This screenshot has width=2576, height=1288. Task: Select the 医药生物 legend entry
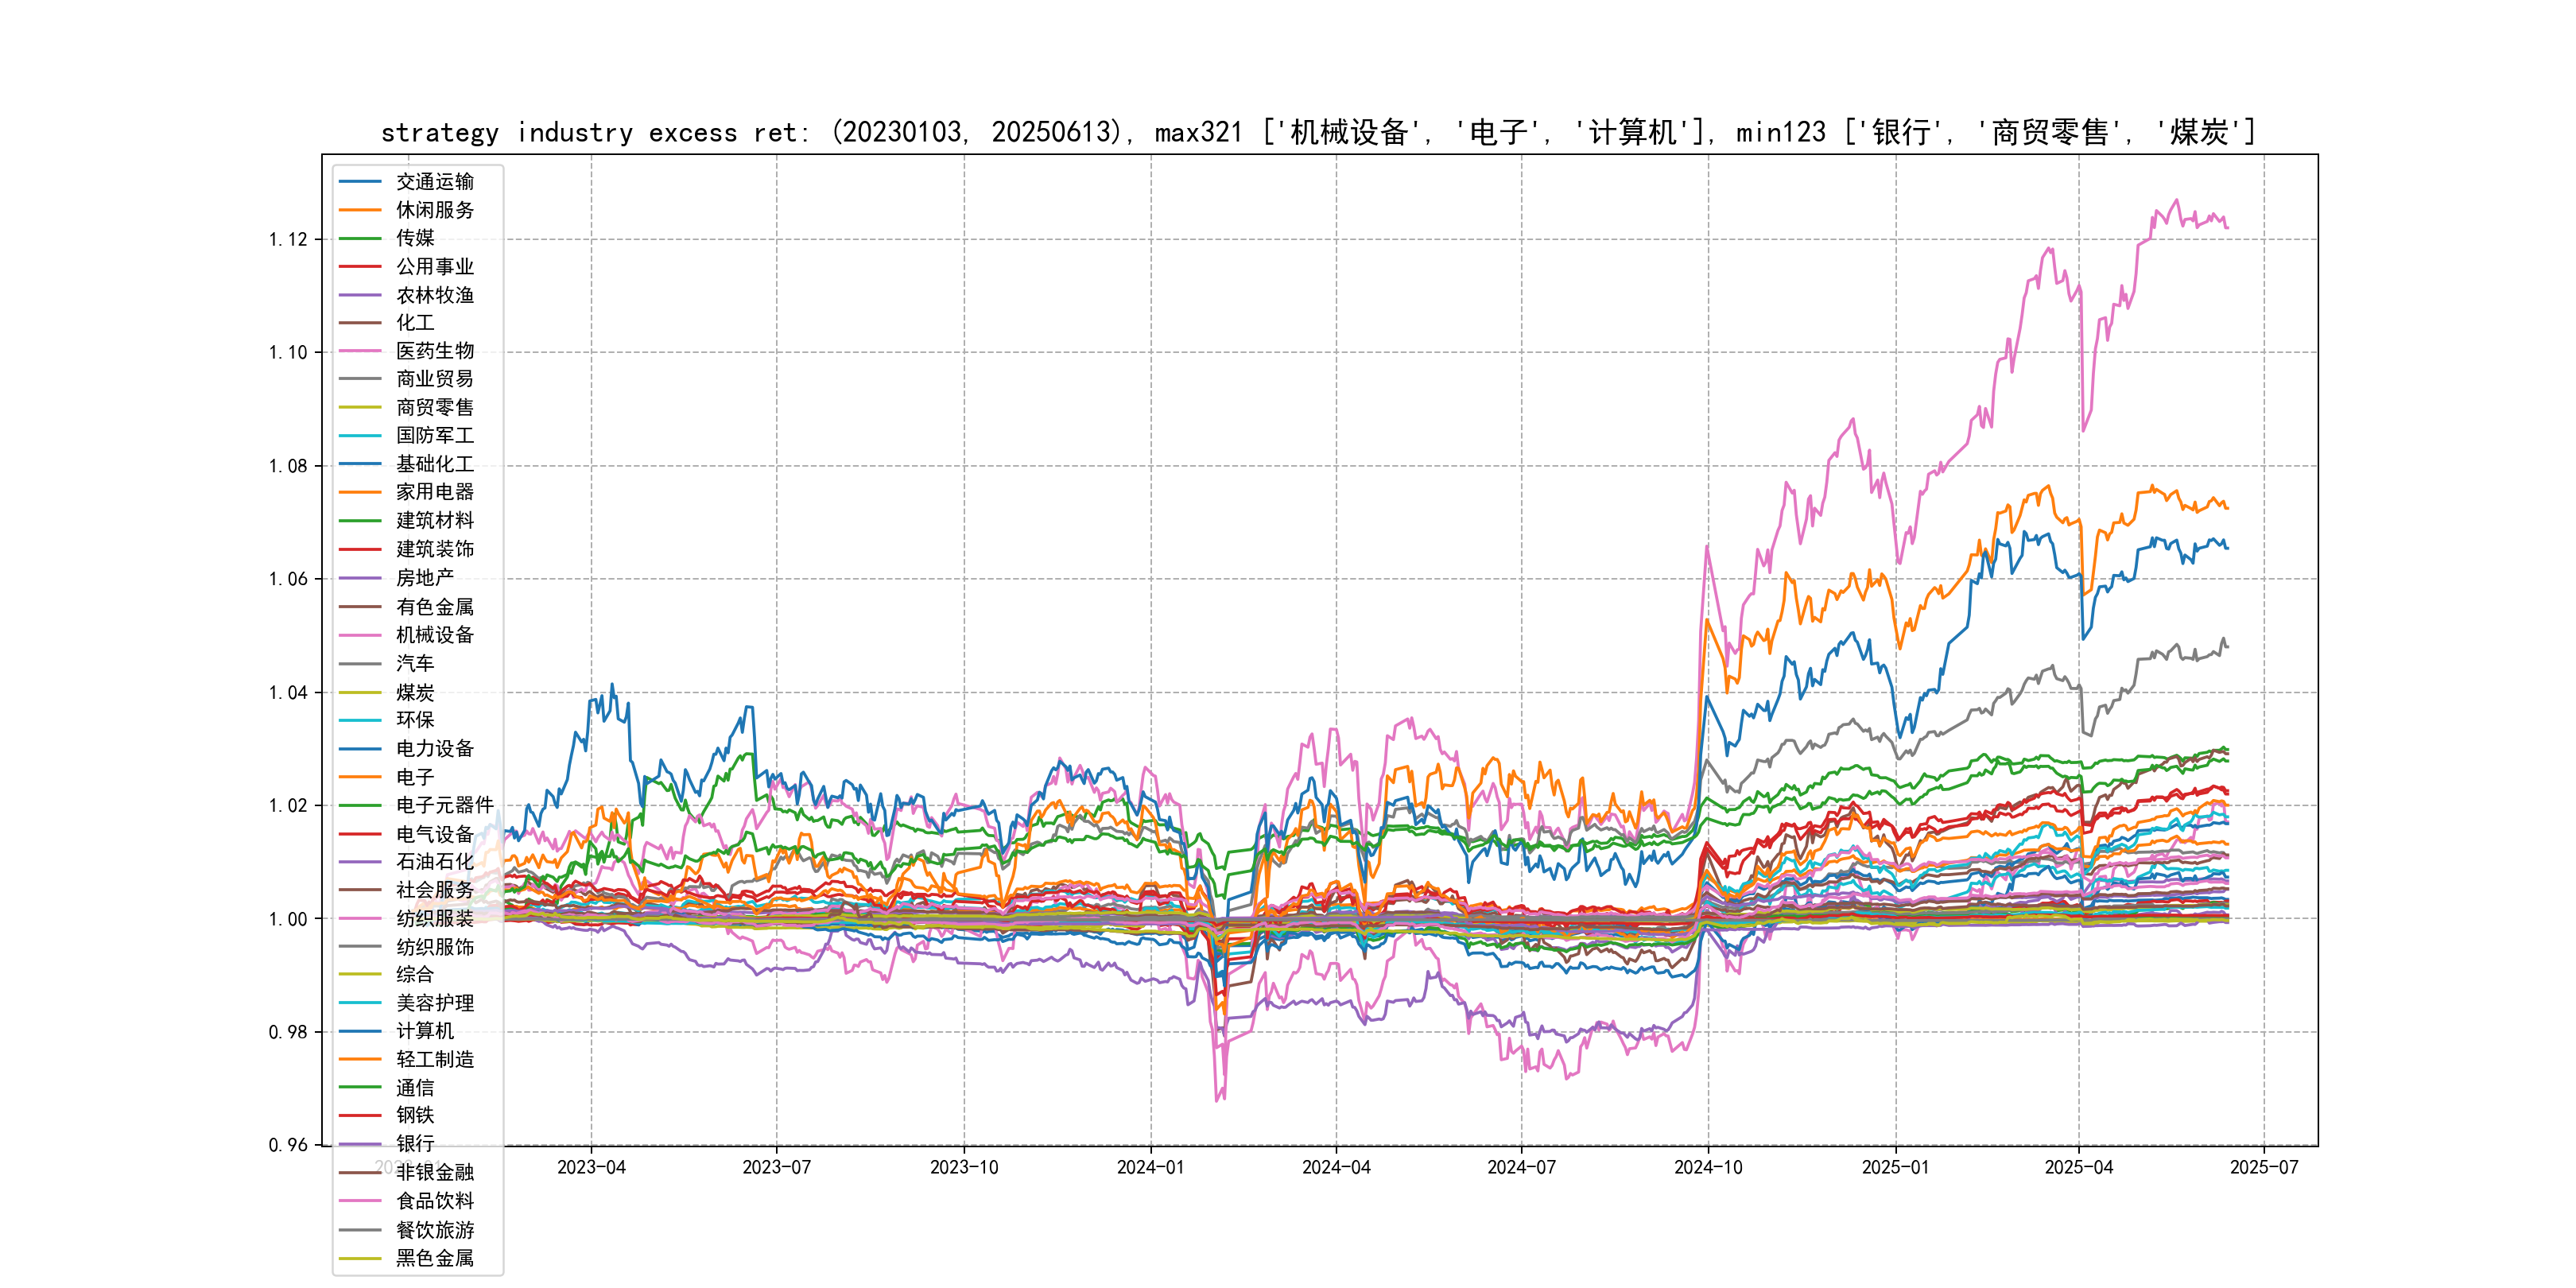tap(434, 351)
